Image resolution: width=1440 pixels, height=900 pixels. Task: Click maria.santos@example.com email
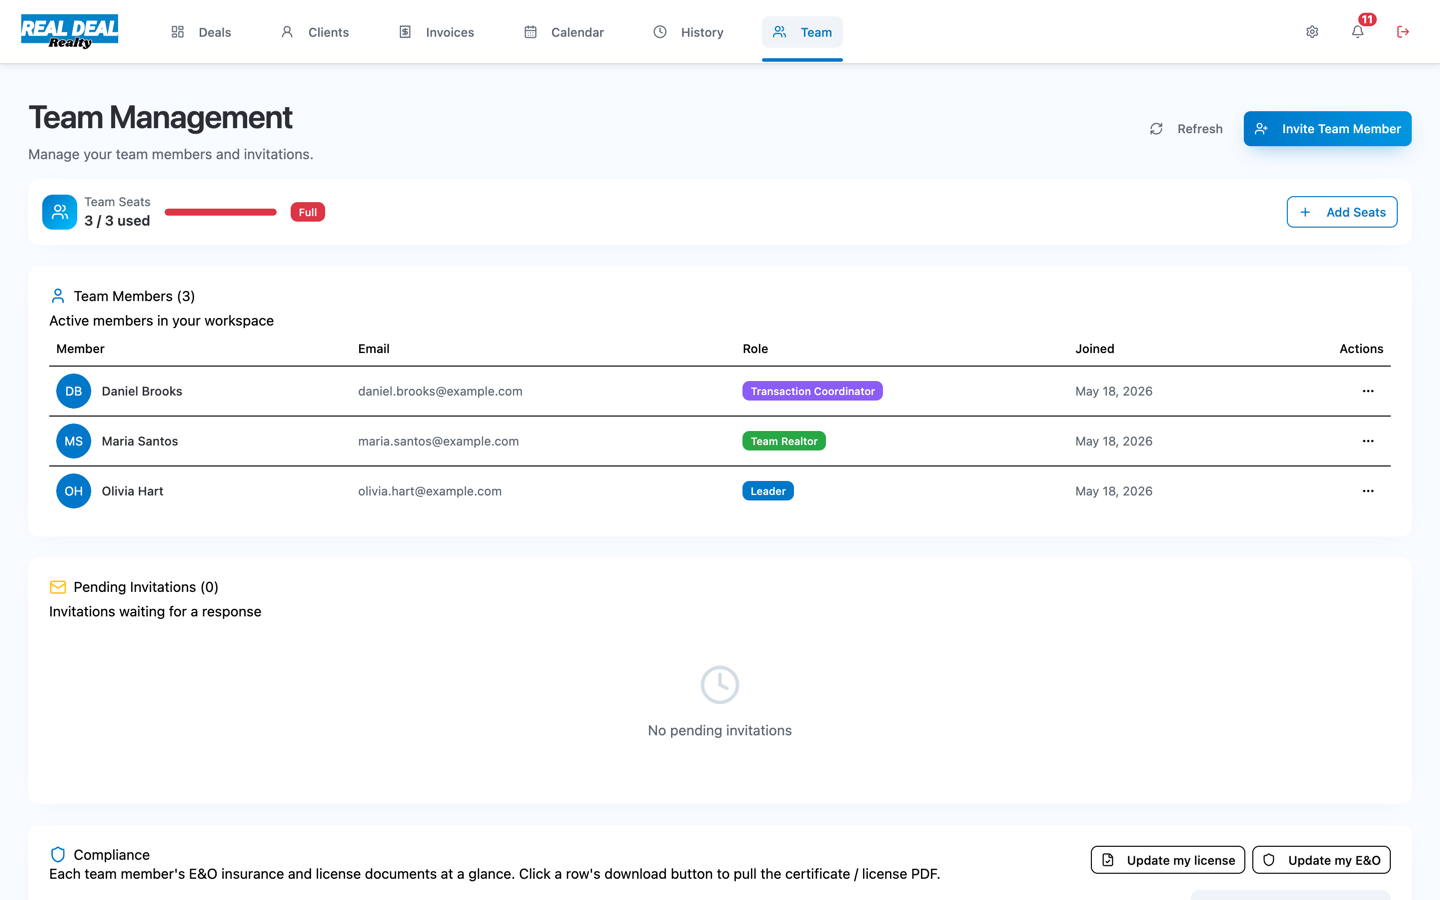point(438,441)
